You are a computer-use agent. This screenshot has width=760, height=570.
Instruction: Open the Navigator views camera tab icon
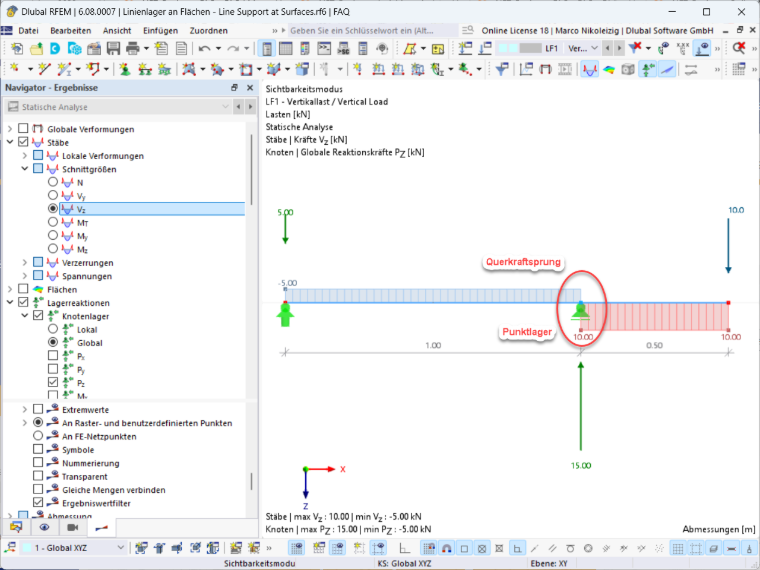point(73,527)
